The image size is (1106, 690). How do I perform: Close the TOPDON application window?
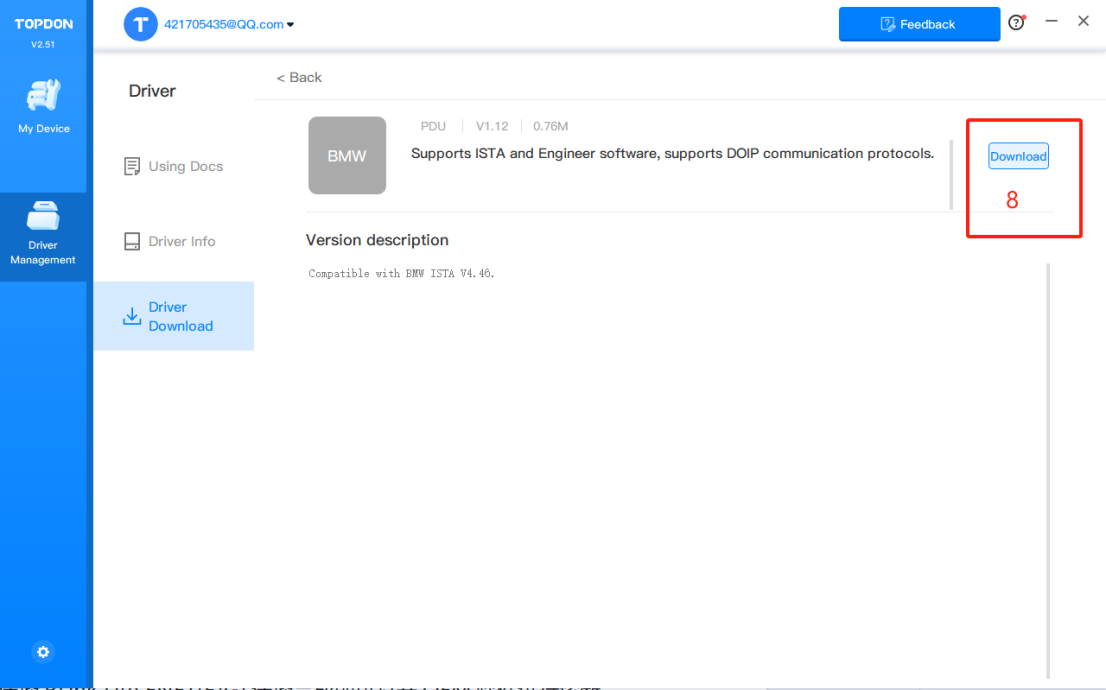tap(1083, 21)
